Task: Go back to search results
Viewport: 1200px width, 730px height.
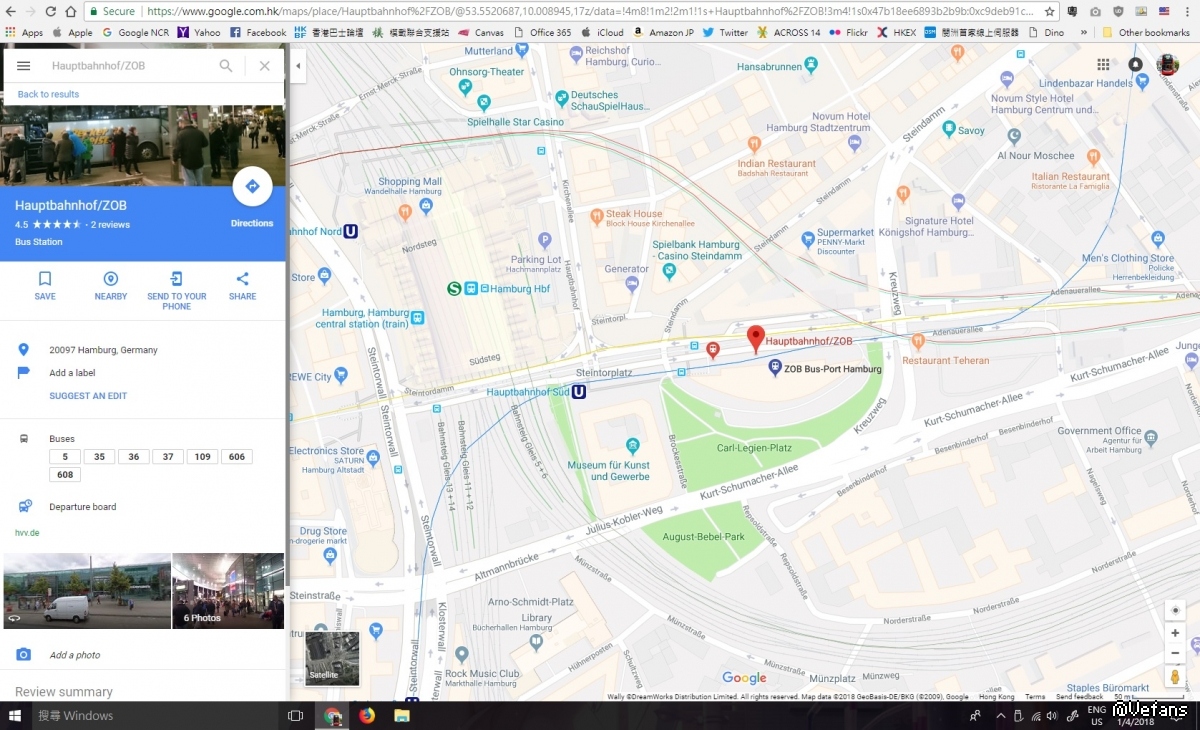Action: (x=48, y=94)
